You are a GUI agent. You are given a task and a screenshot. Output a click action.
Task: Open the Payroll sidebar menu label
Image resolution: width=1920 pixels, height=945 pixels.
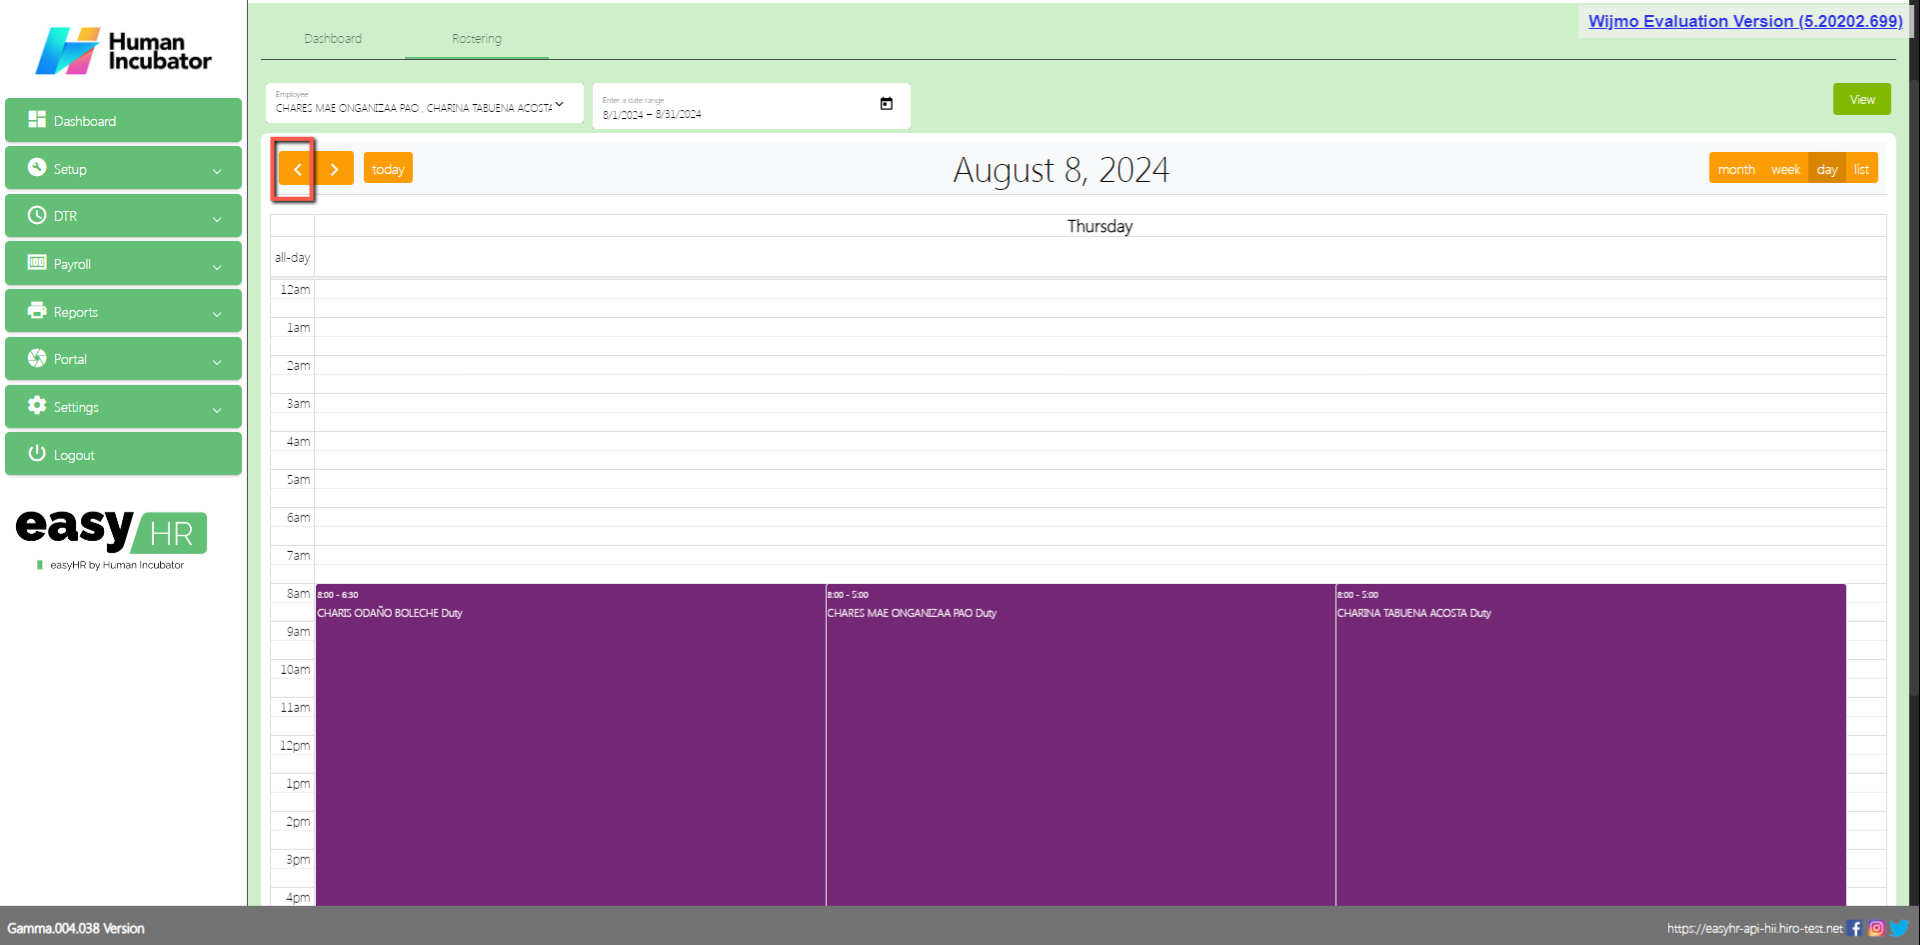[72, 264]
